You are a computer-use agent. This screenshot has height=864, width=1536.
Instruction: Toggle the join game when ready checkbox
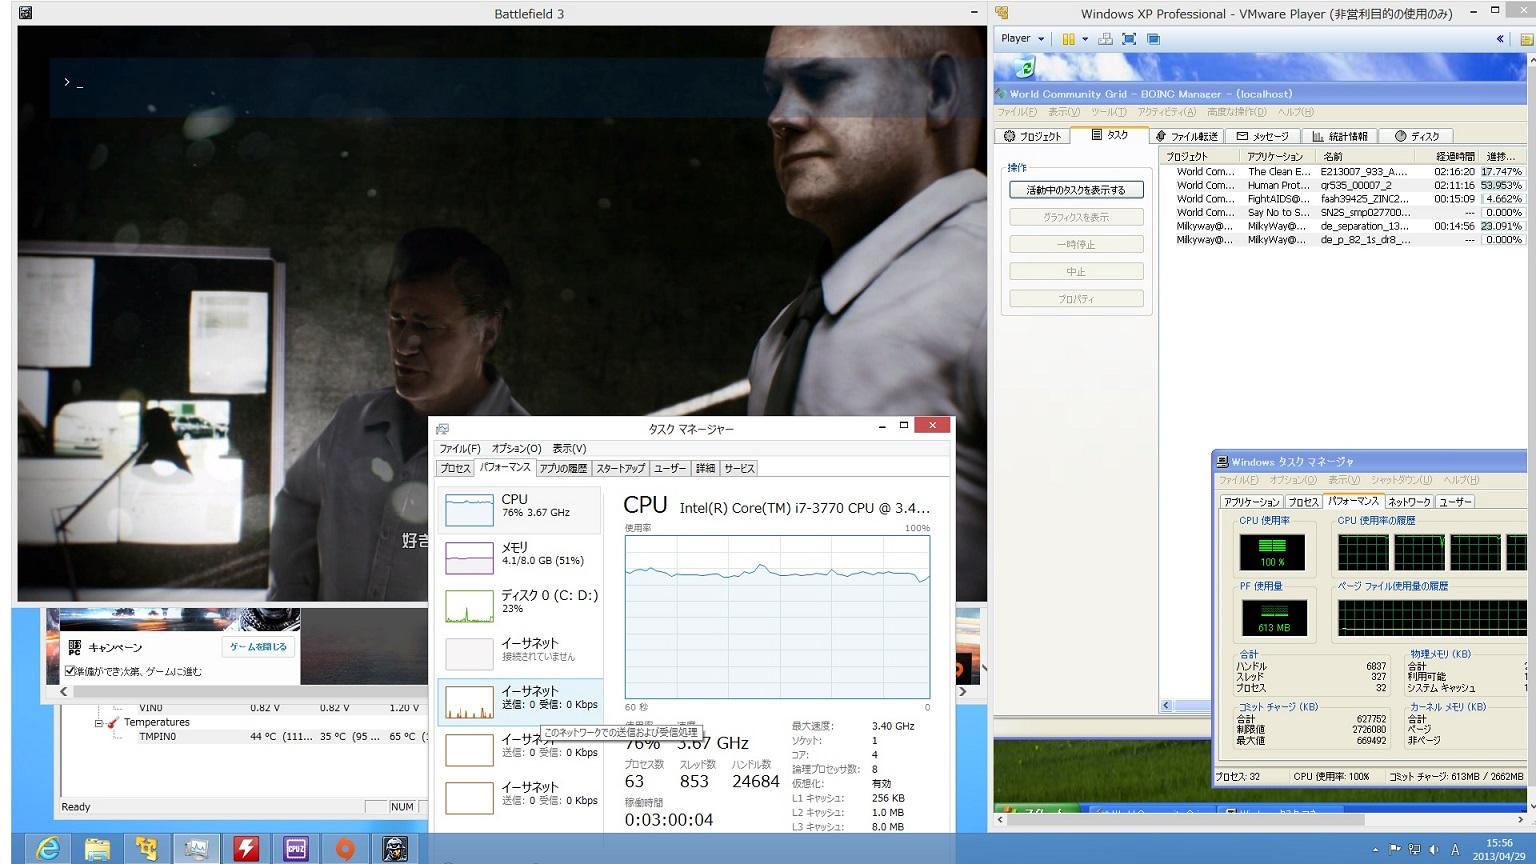point(71,671)
